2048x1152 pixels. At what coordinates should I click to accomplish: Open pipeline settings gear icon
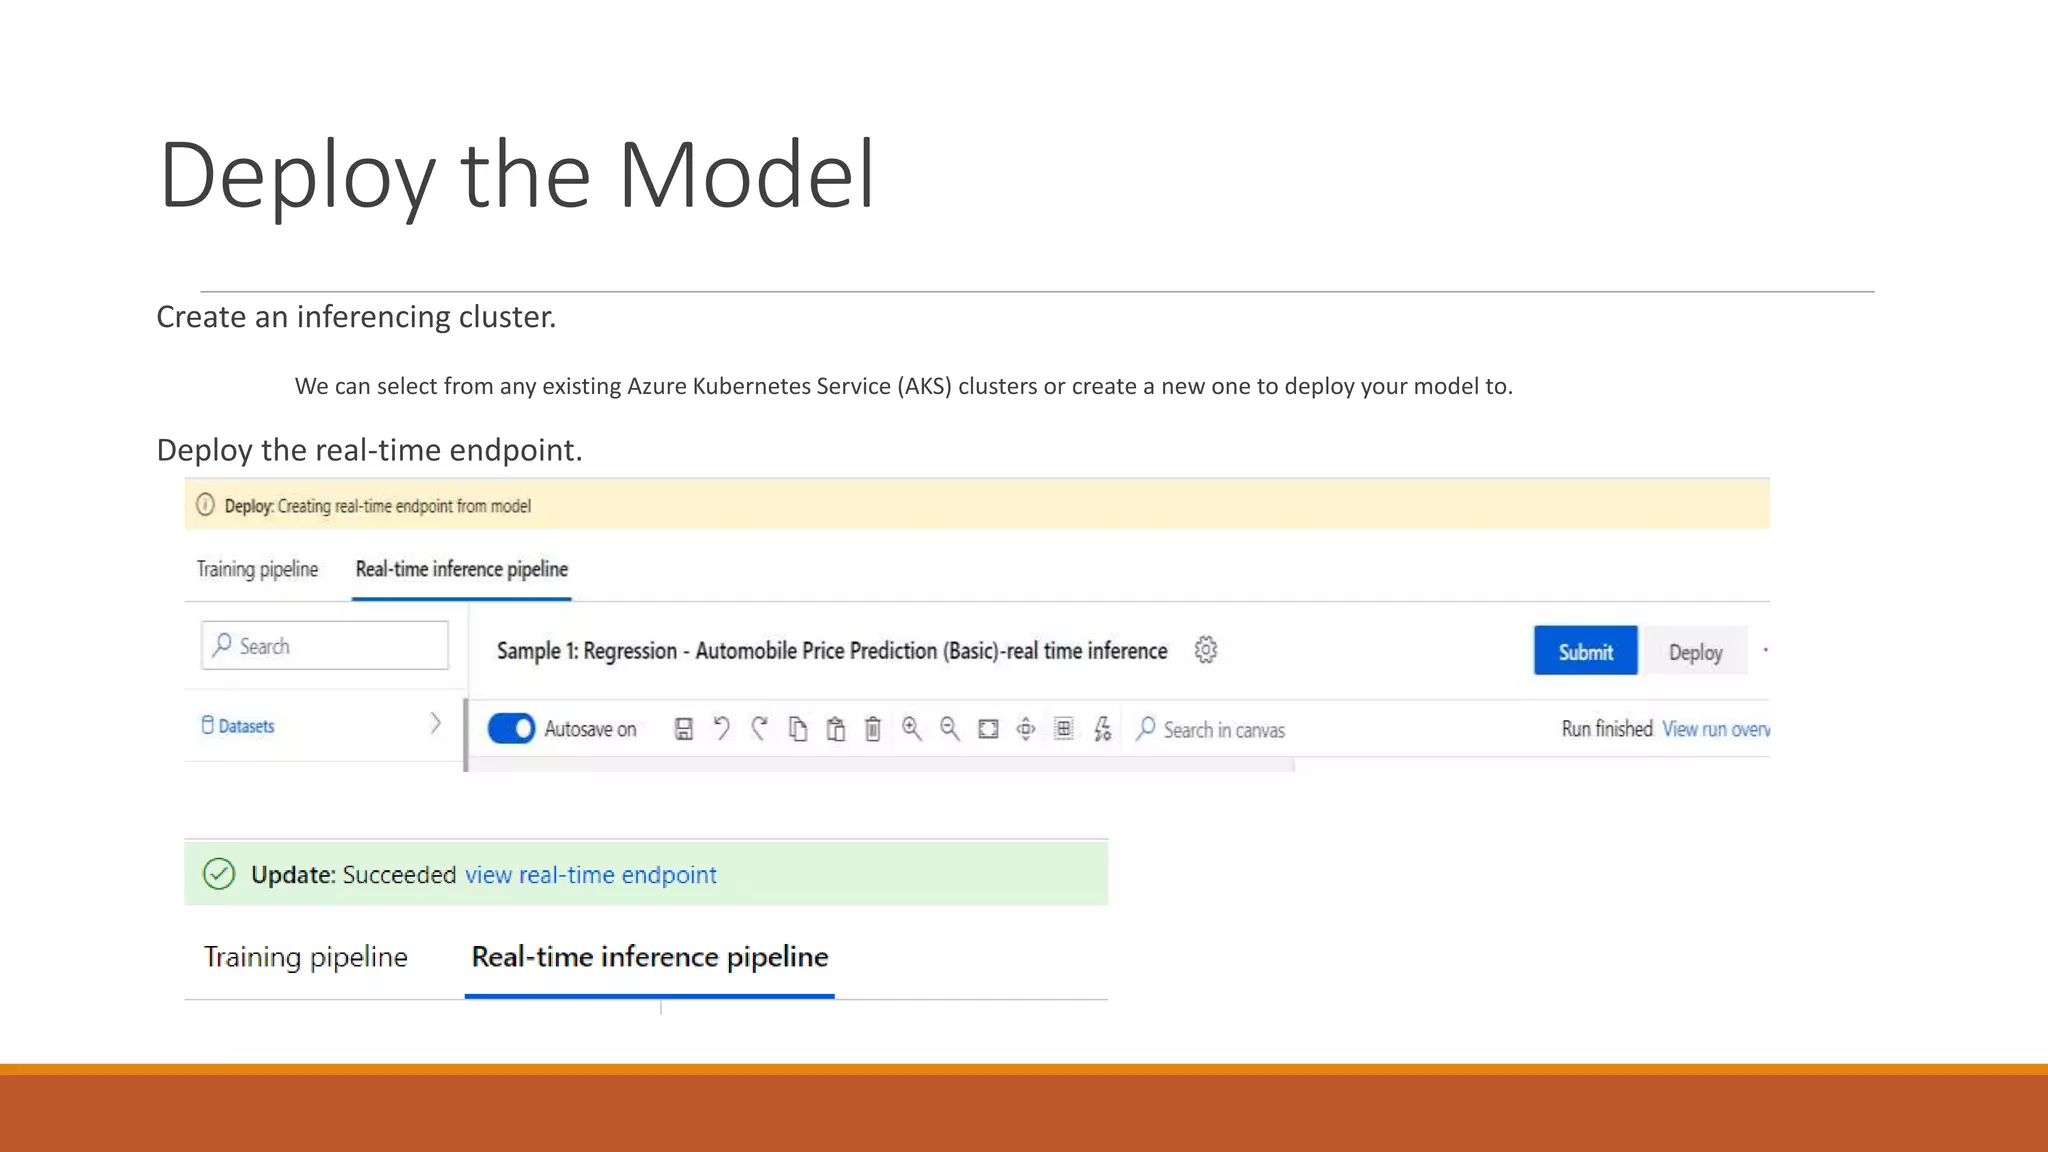pyautogui.click(x=1206, y=650)
